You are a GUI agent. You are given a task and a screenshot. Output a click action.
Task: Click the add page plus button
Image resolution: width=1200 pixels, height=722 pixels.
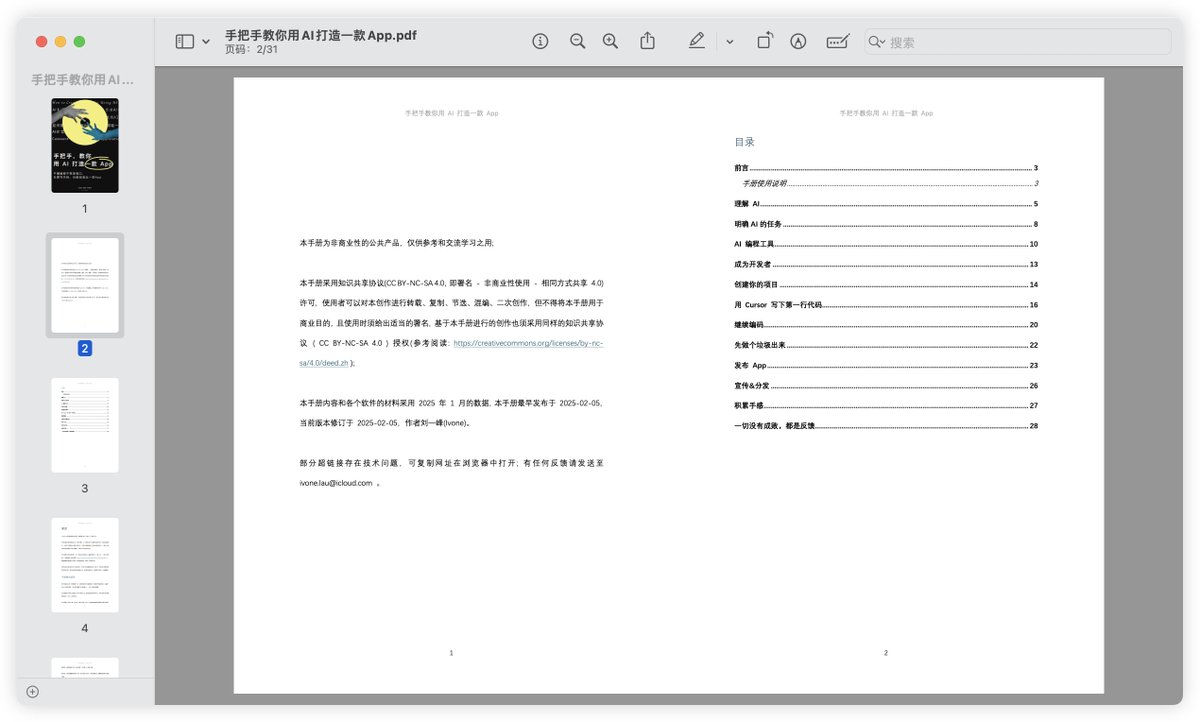(32, 691)
